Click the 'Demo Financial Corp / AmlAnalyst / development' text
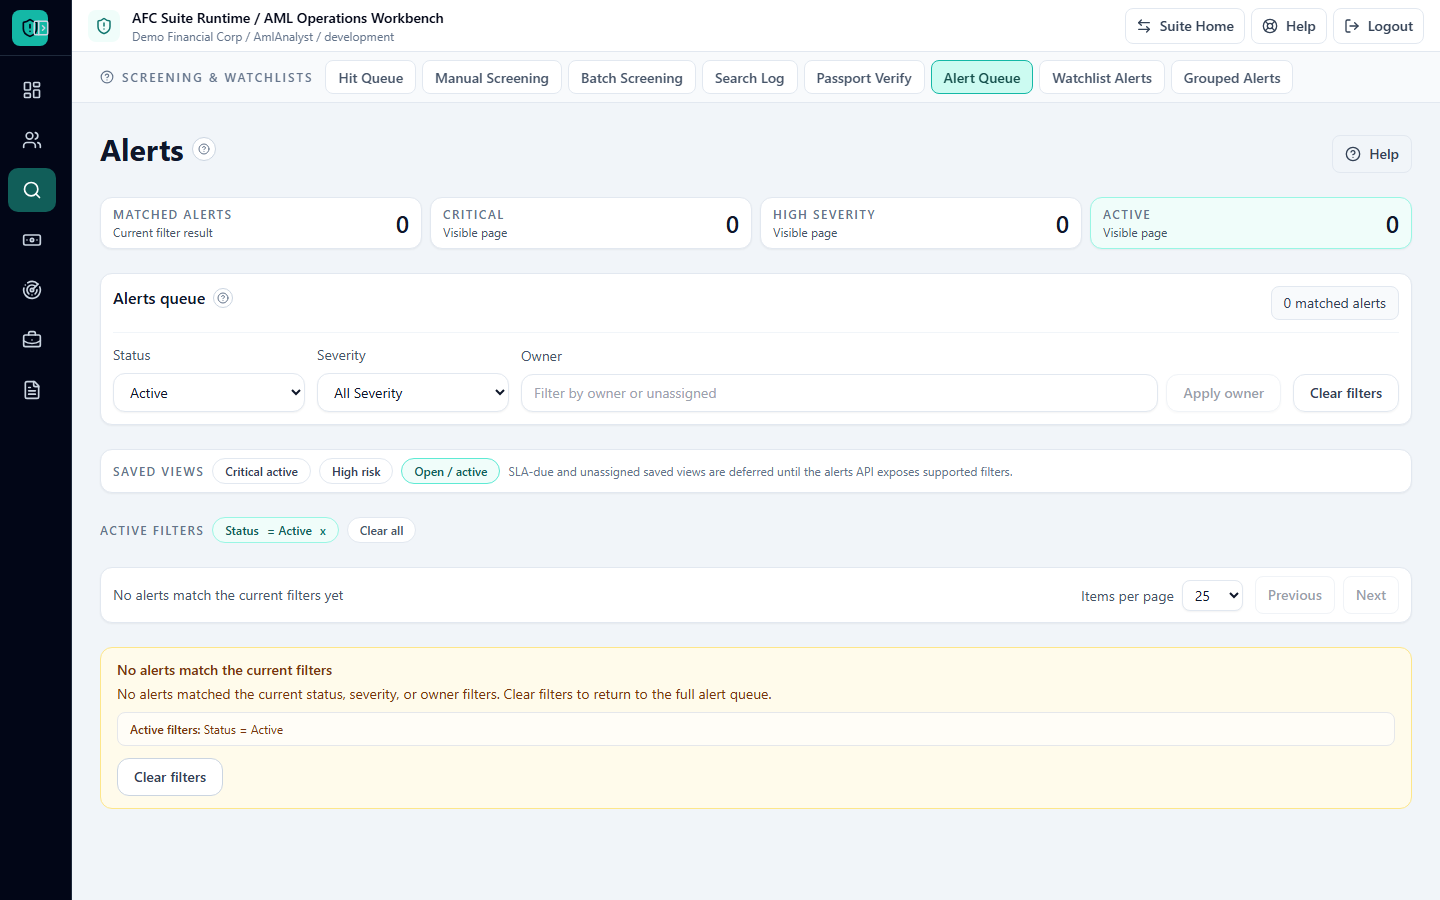 [263, 37]
